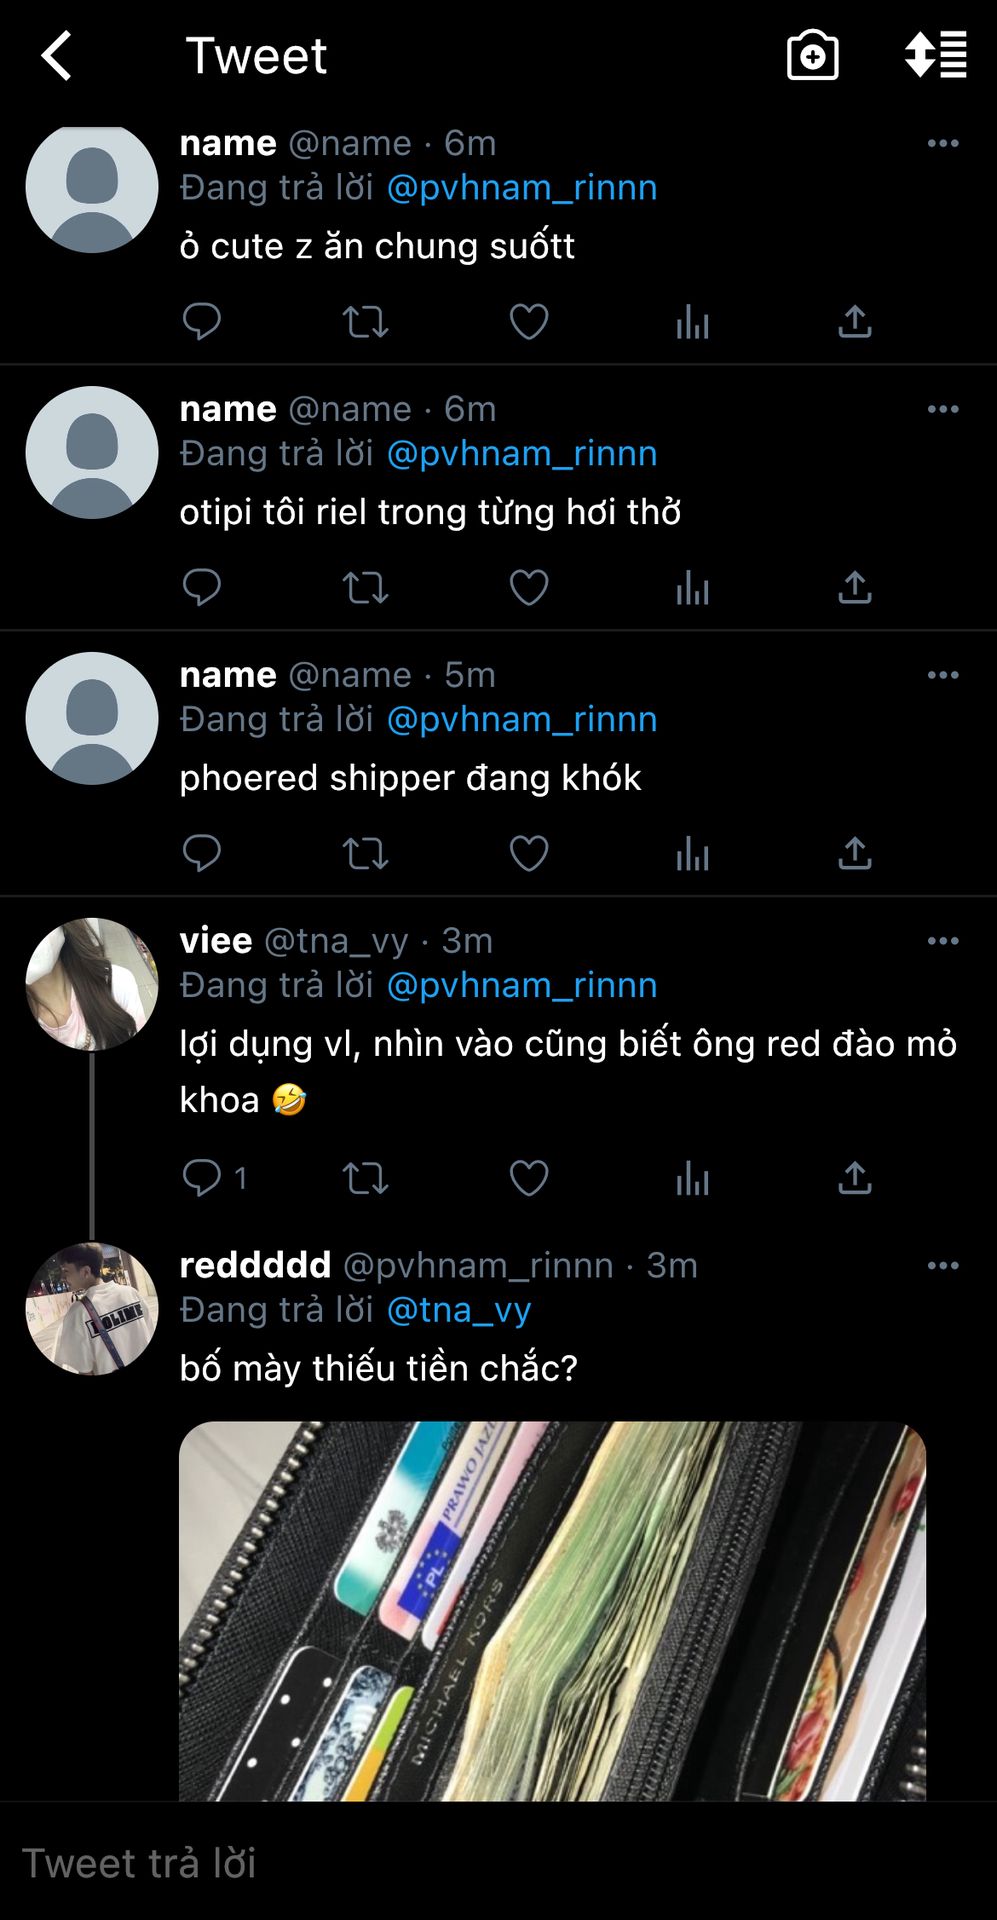
Task: Go back using the left arrow
Action: click(x=57, y=55)
